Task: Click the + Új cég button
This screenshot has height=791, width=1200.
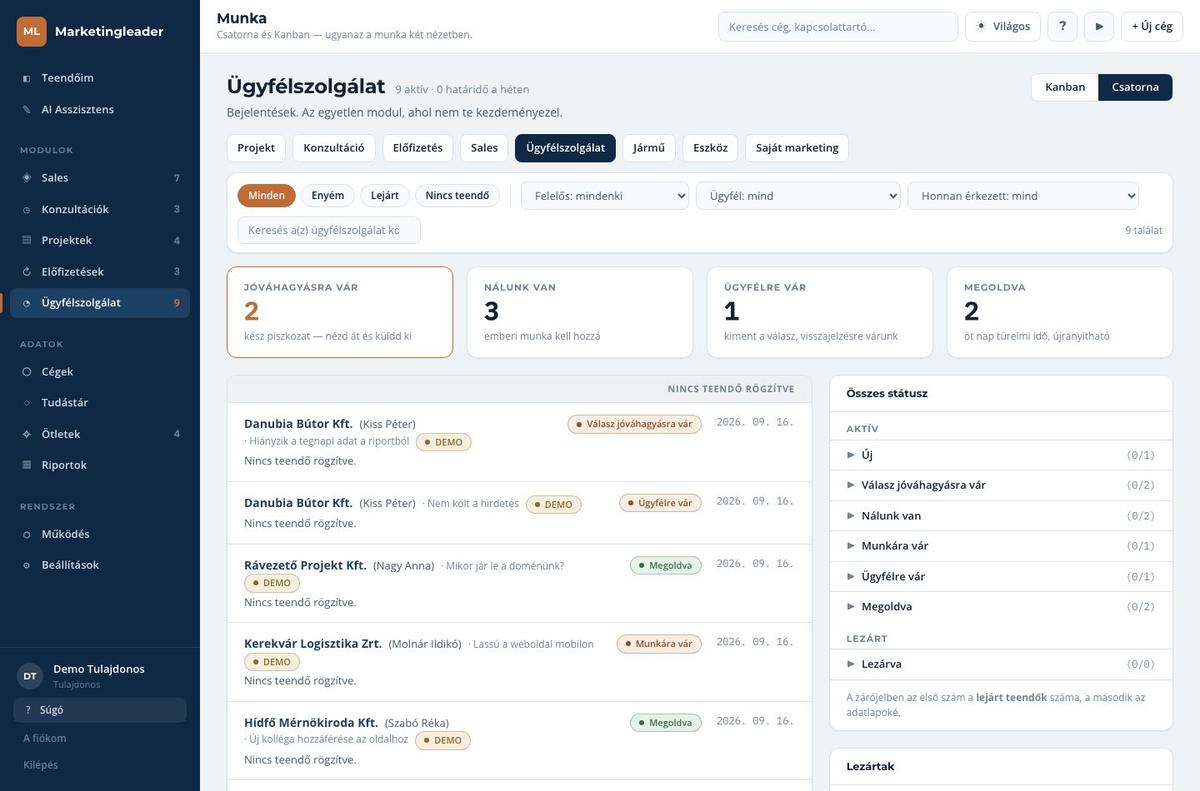Action: click(1152, 26)
